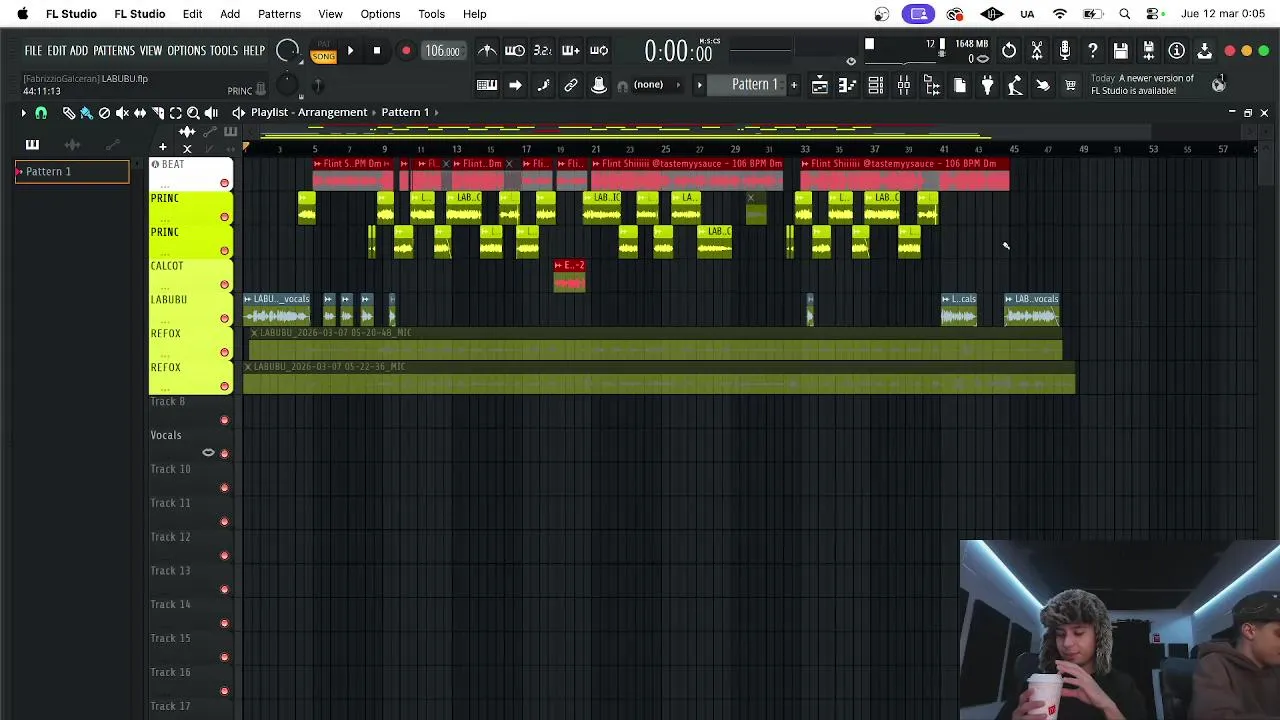Open the Pattern 1 breadcrumb in Playlist title

[x=405, y=112]
